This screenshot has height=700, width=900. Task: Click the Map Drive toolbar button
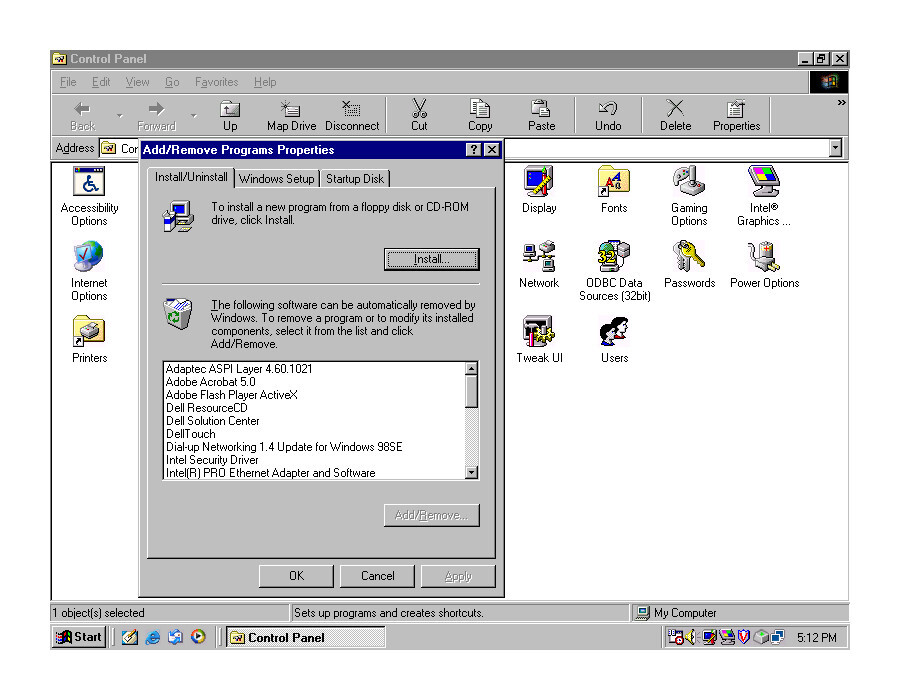click(291, 116)
